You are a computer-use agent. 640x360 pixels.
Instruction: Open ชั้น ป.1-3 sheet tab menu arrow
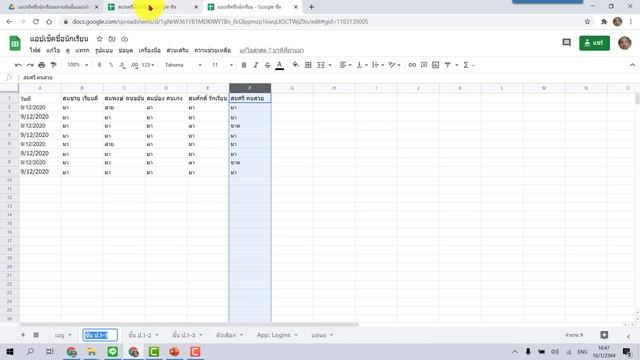pyautogui.click(x=201, y=335)
